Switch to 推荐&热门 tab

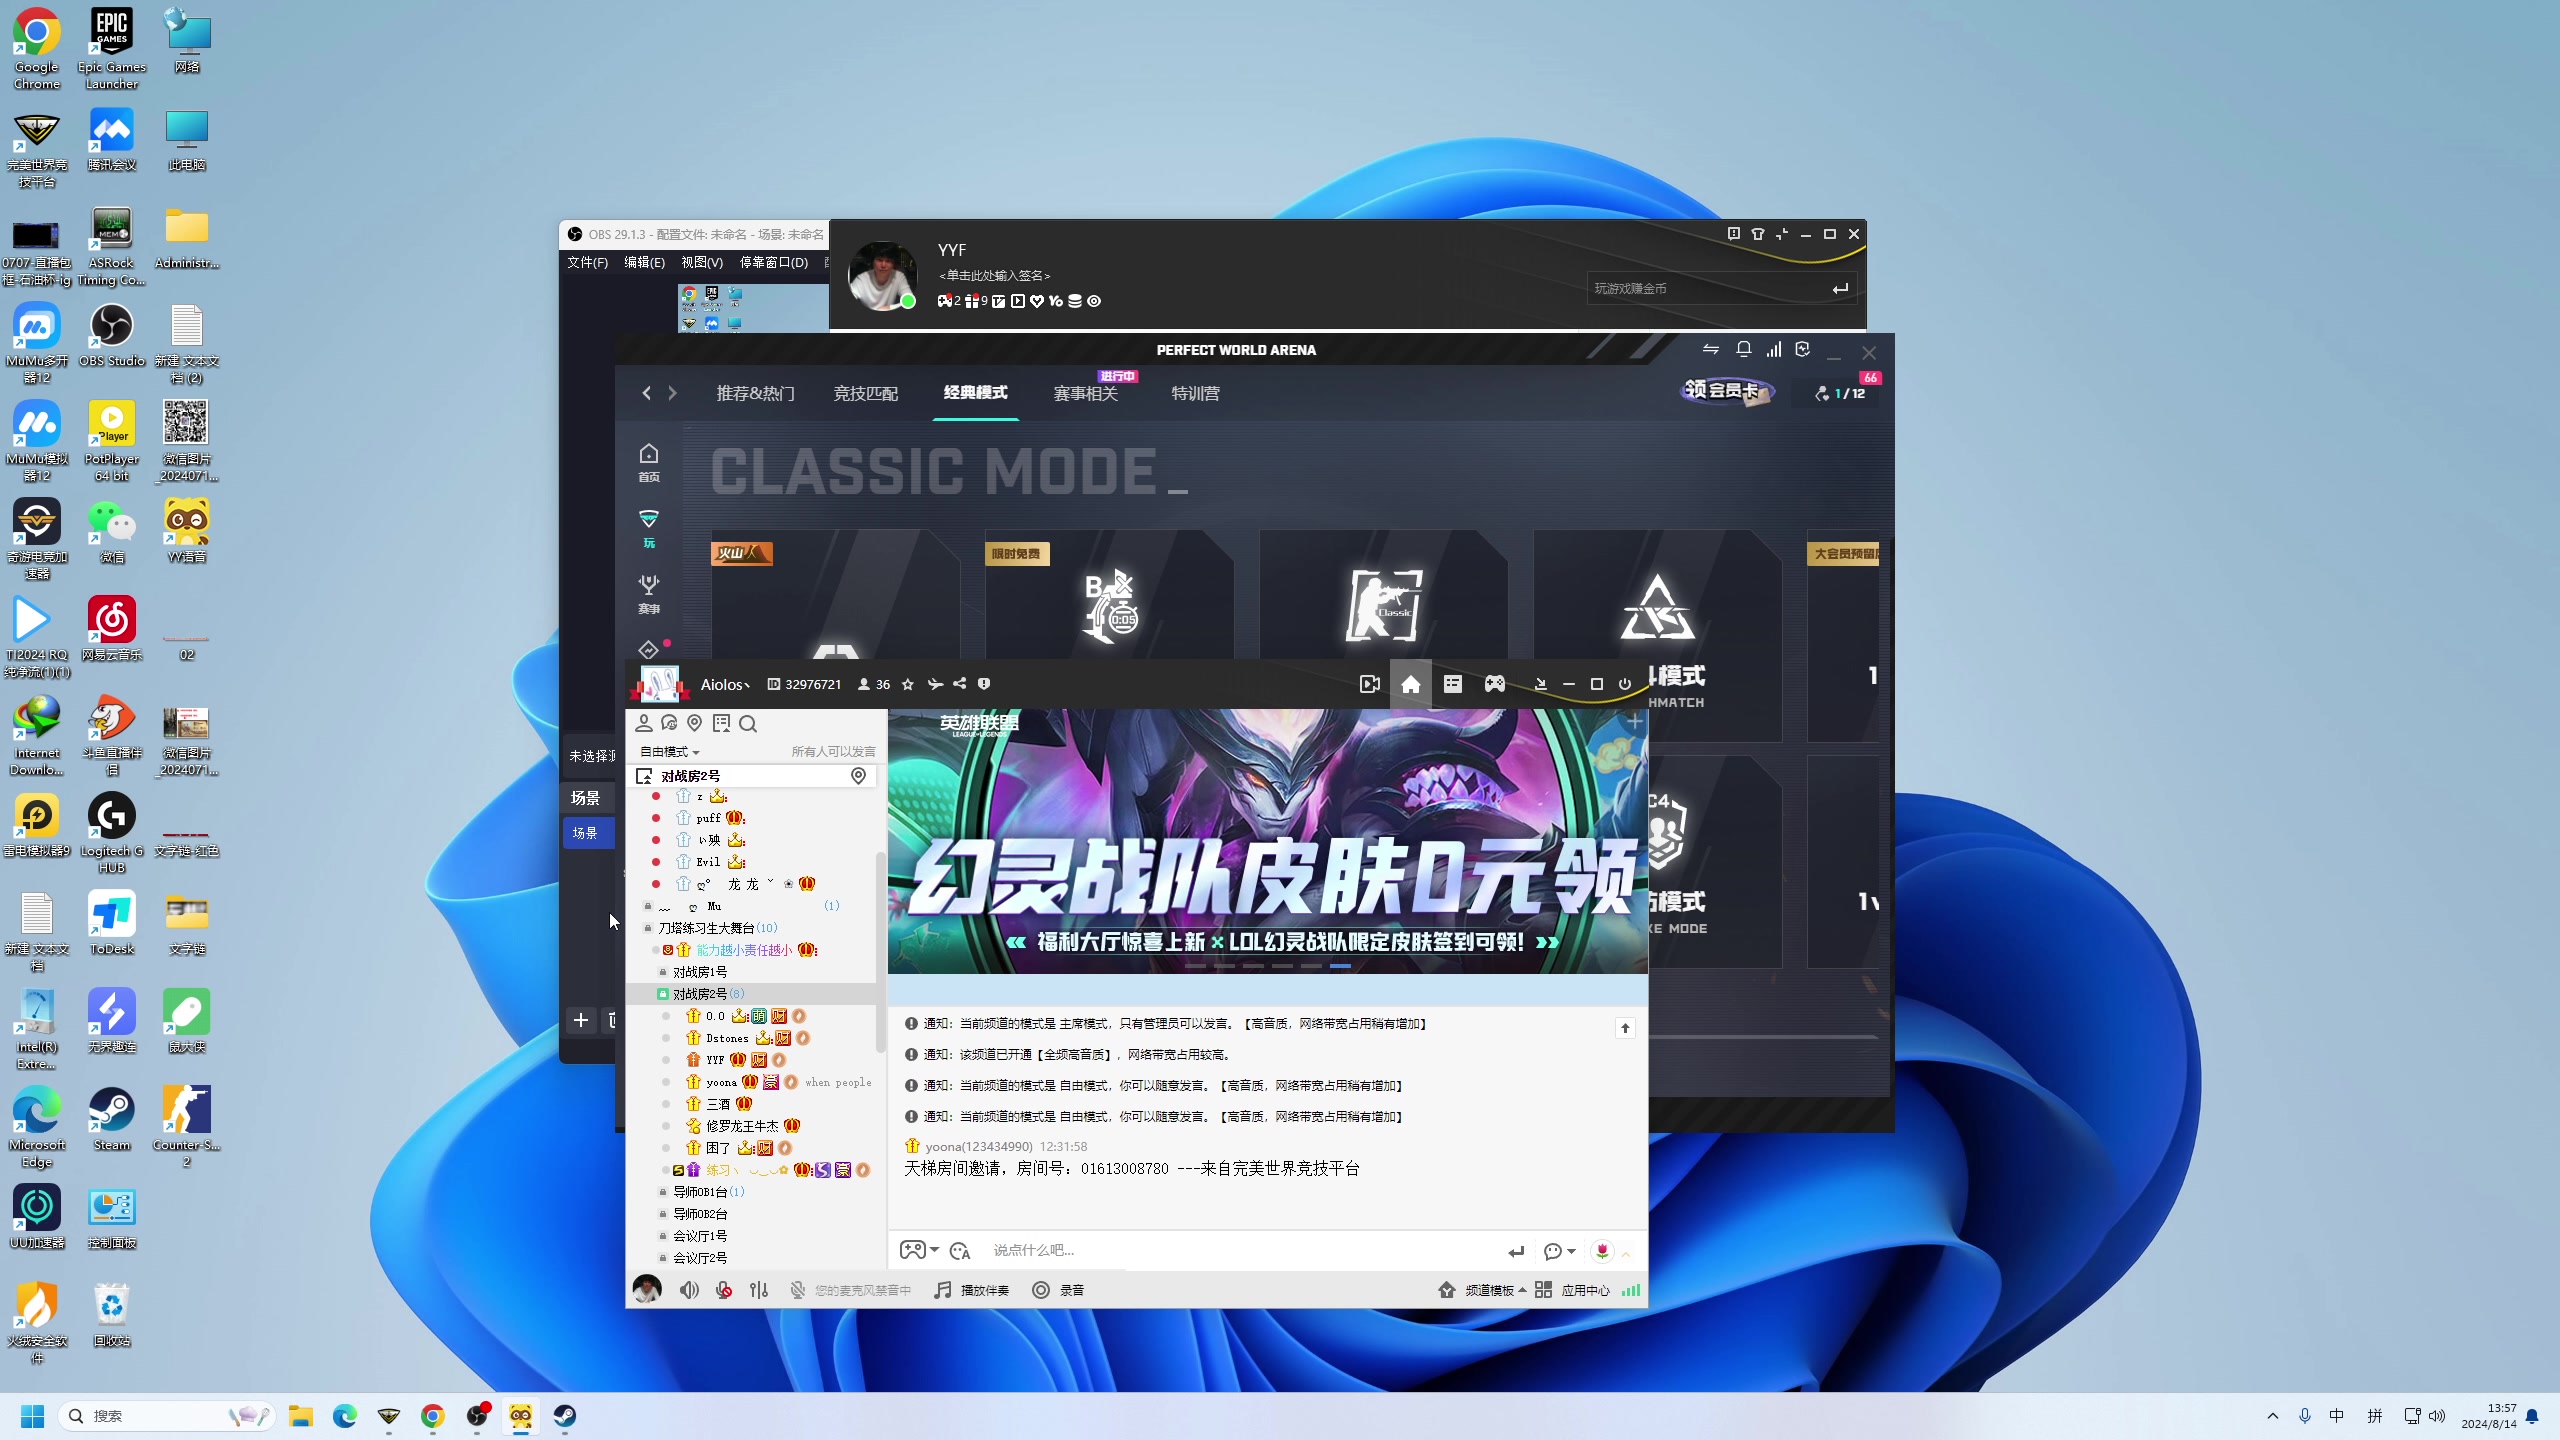tap(756, 393)
